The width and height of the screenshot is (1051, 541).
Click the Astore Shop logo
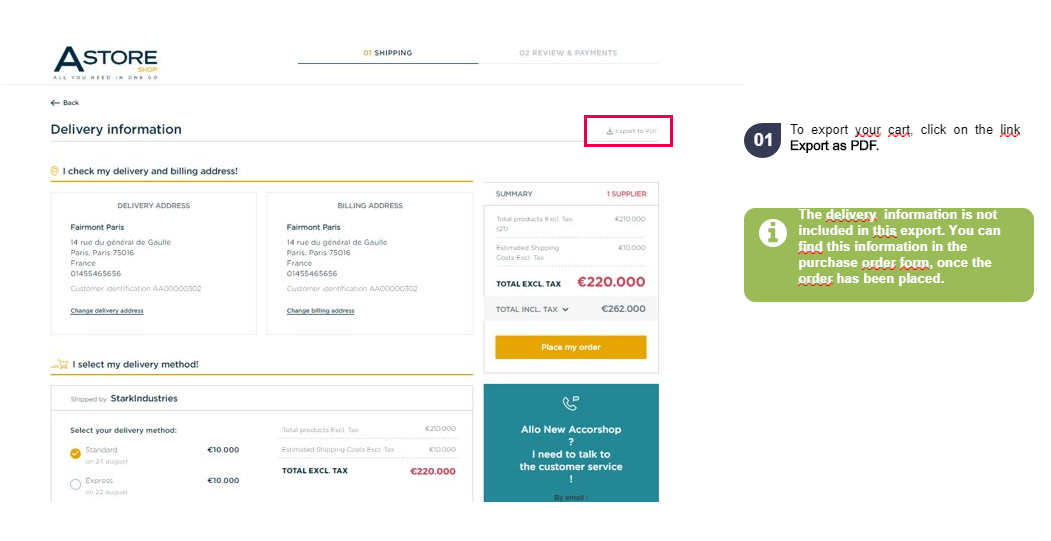pyautogui.click(x=106, y=62)
